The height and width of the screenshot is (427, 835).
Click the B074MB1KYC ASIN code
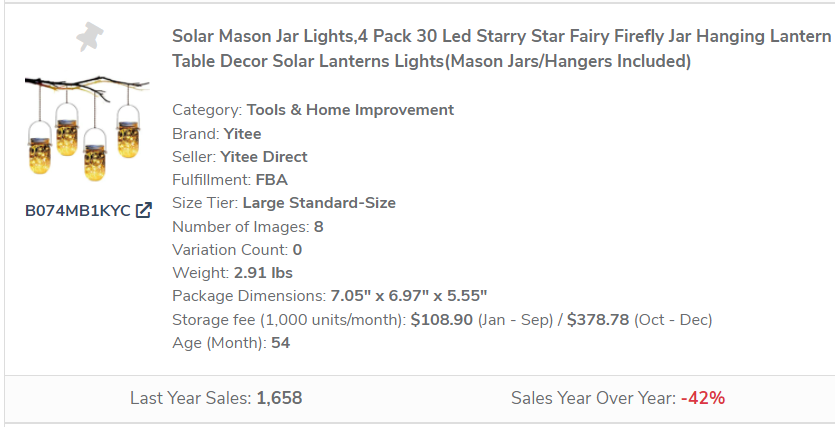click(77, 211)
